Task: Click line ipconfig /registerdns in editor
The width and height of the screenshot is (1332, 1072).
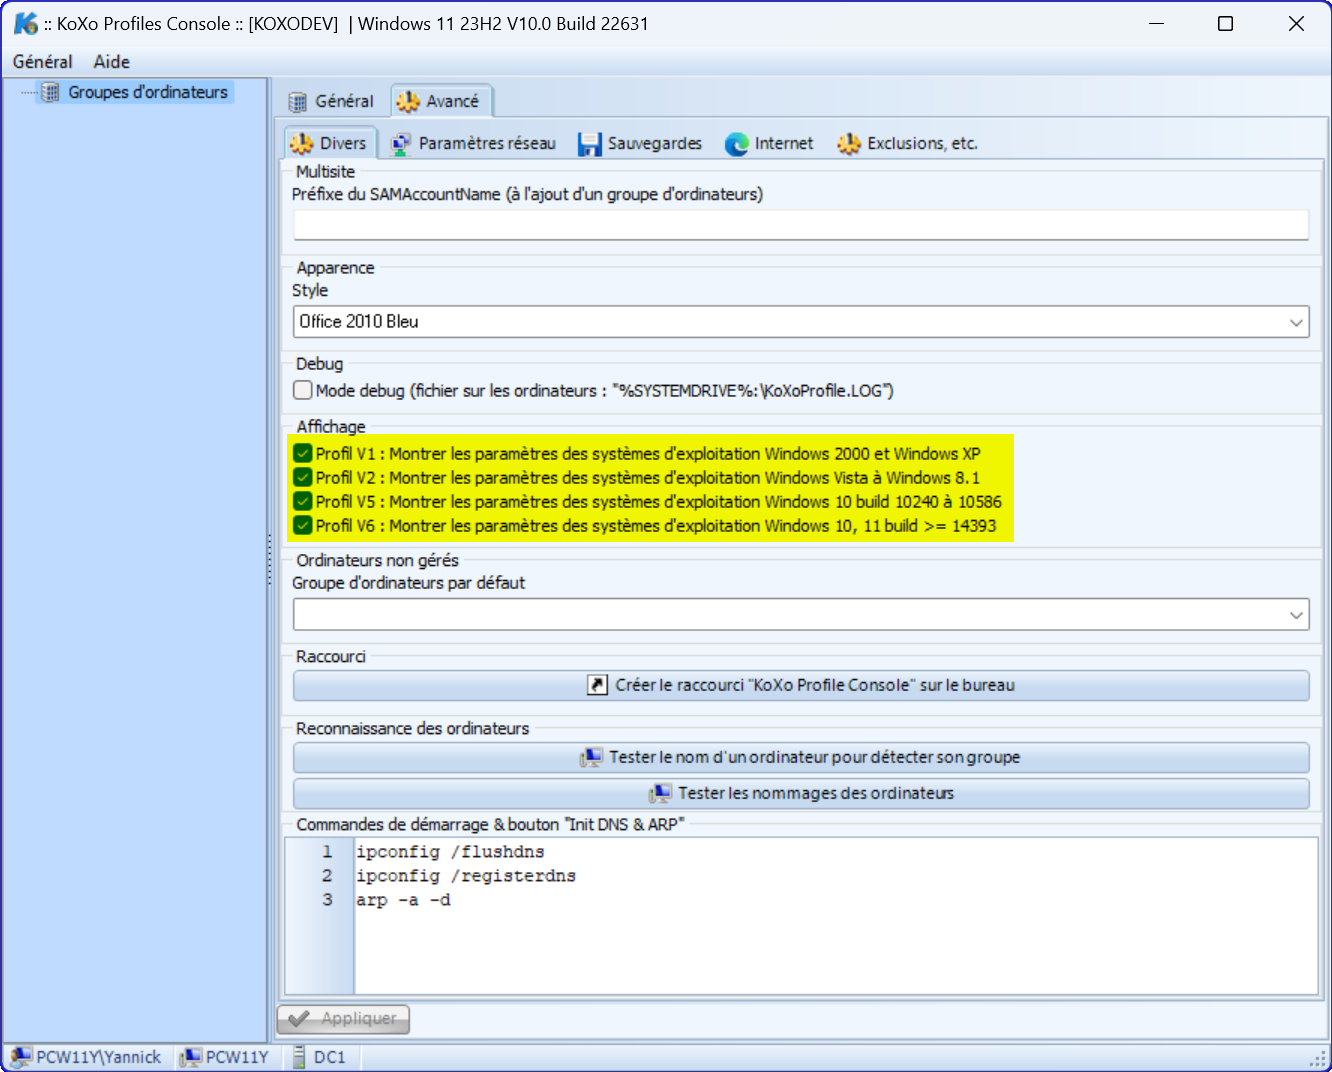Action: click(466, 876)
